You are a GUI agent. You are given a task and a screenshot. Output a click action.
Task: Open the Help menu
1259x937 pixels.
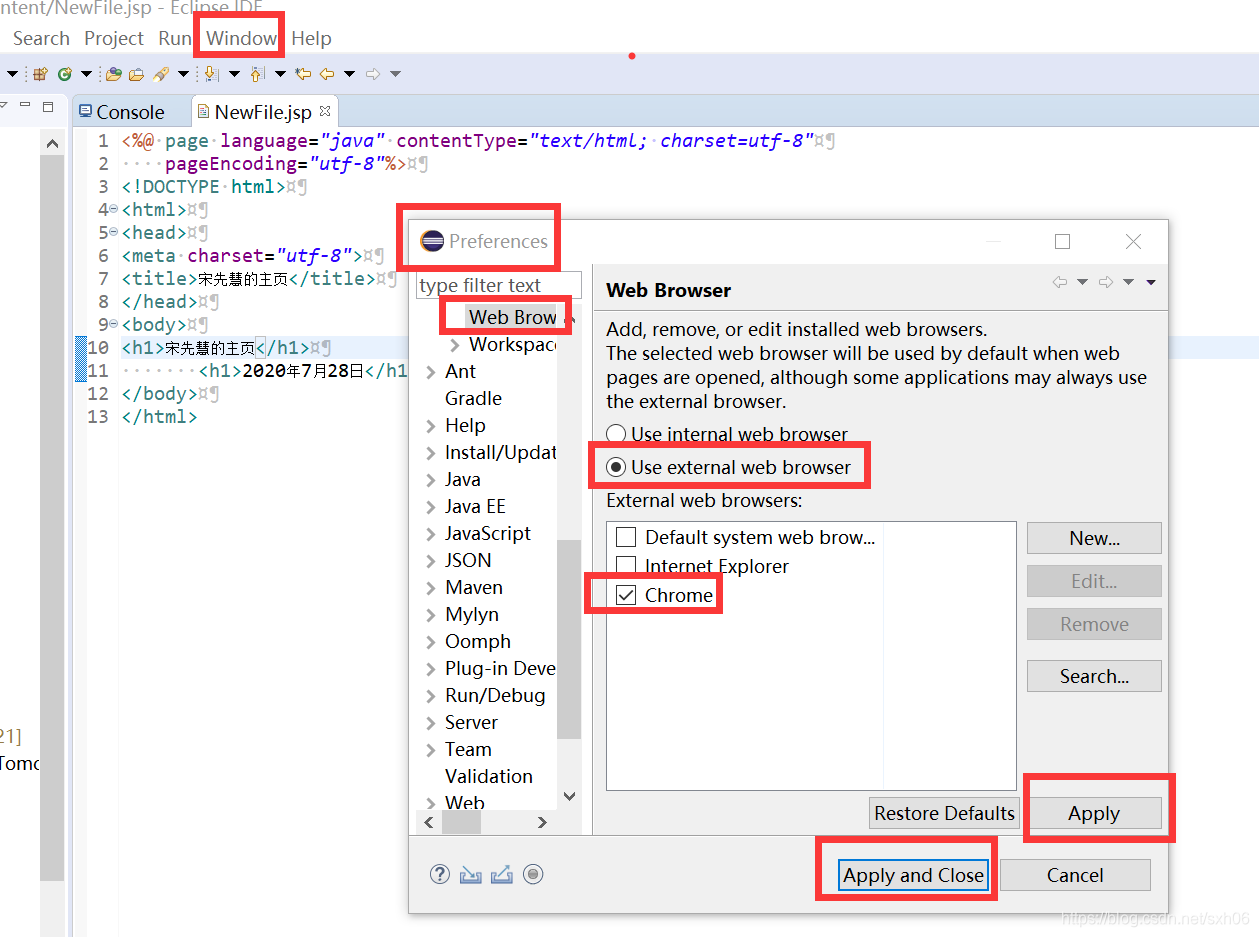pos(311,38)
